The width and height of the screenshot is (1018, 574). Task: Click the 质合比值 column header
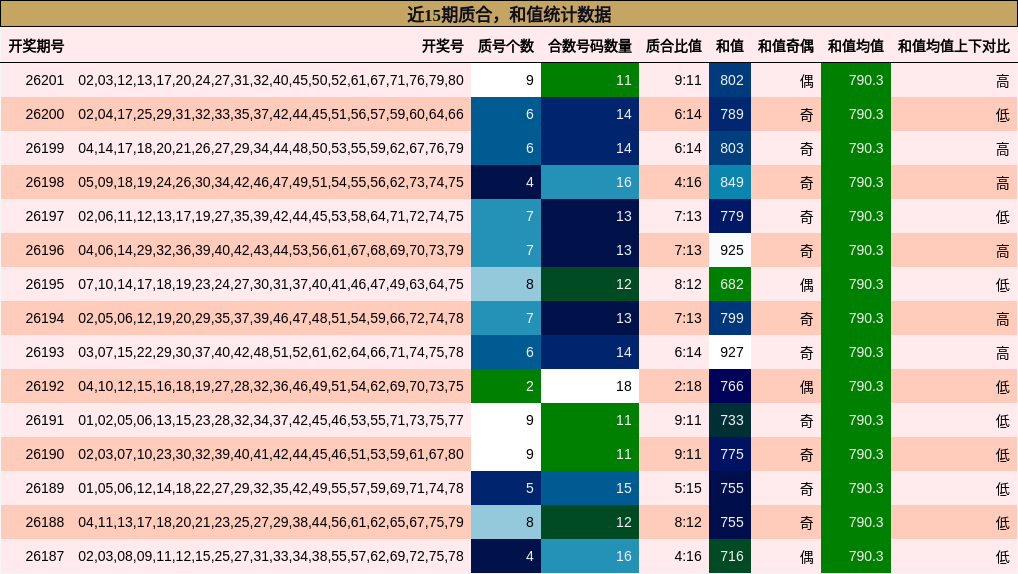pos(674,46)
